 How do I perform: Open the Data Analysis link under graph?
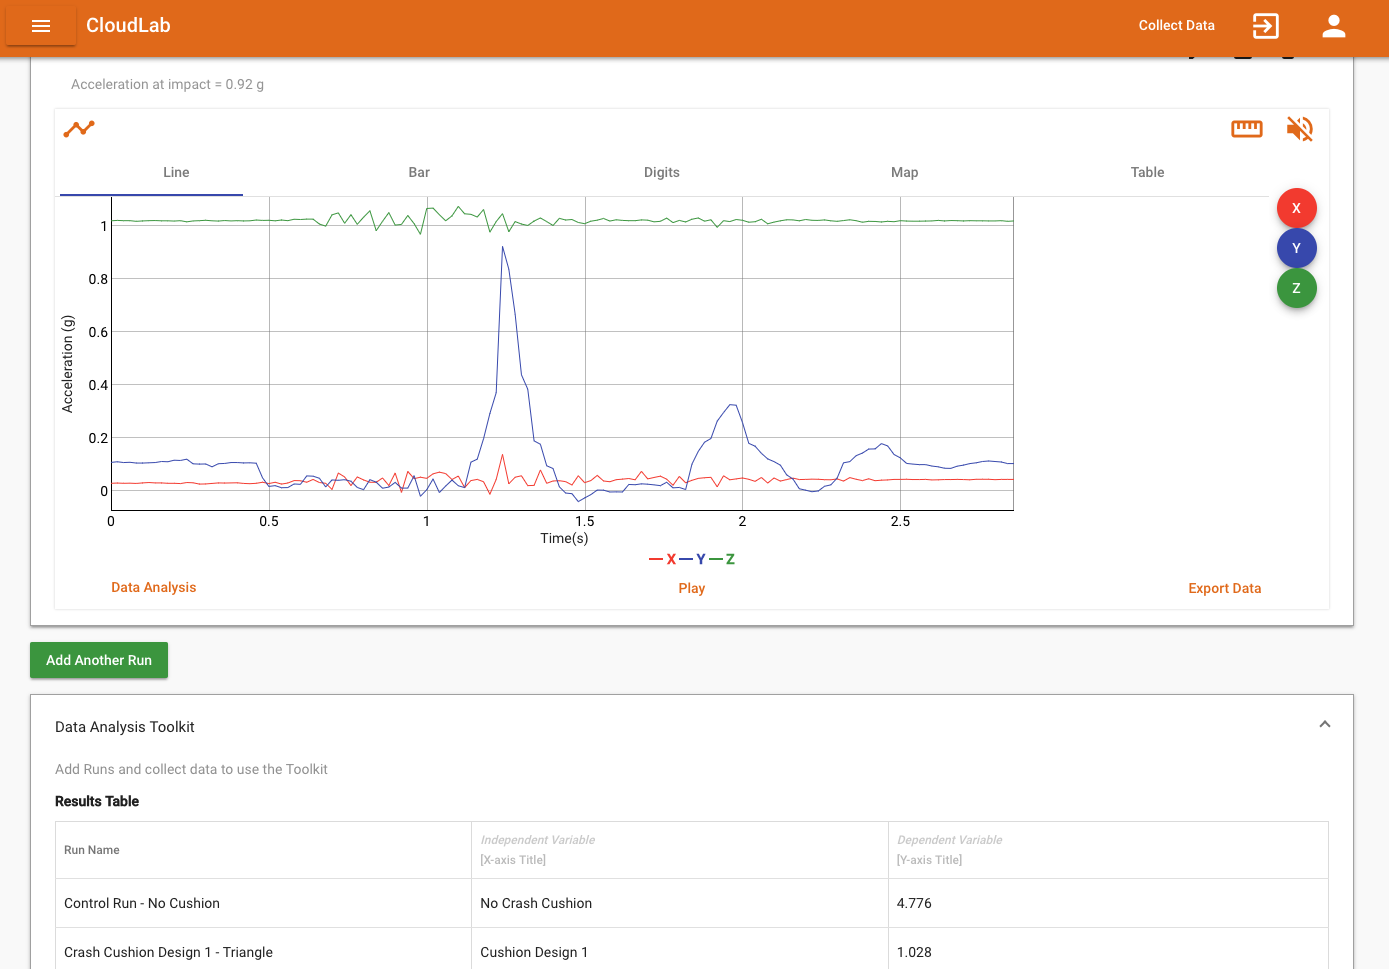click(153, 587)
